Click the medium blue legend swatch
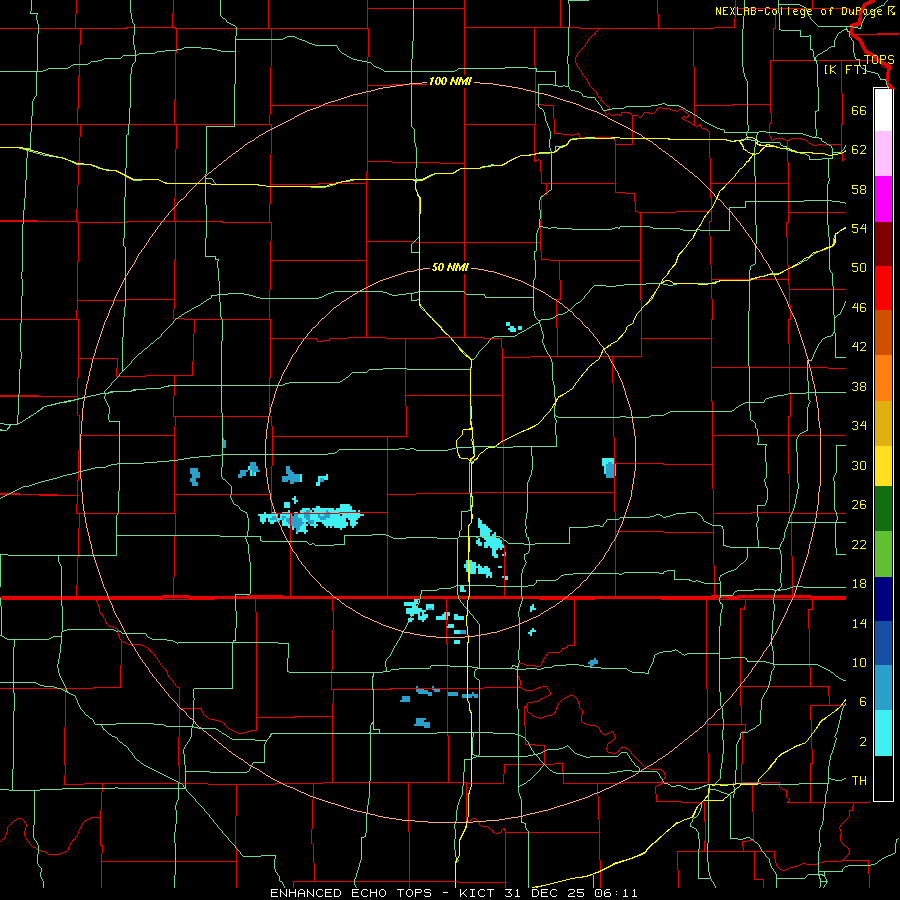 [883, 643]
